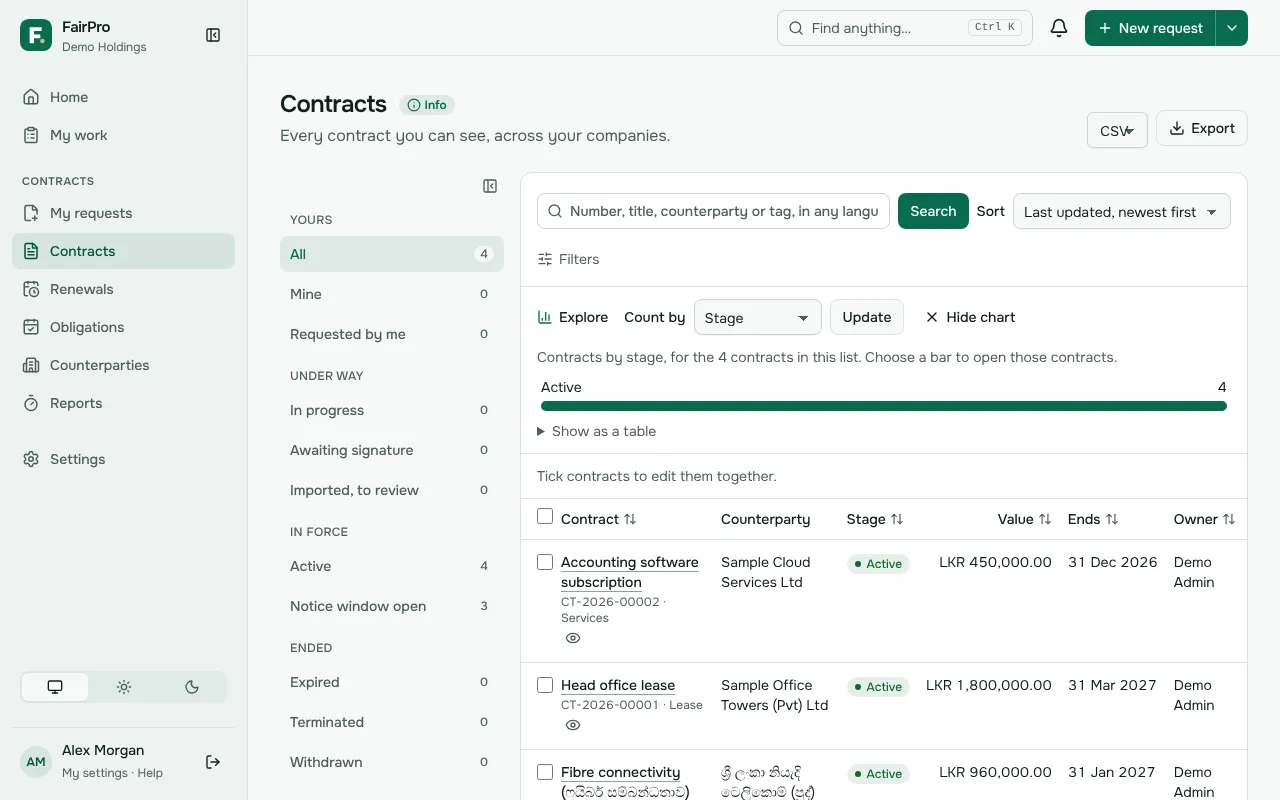
Task: Open Obligations in sidebar
Action: coord(123,327)
